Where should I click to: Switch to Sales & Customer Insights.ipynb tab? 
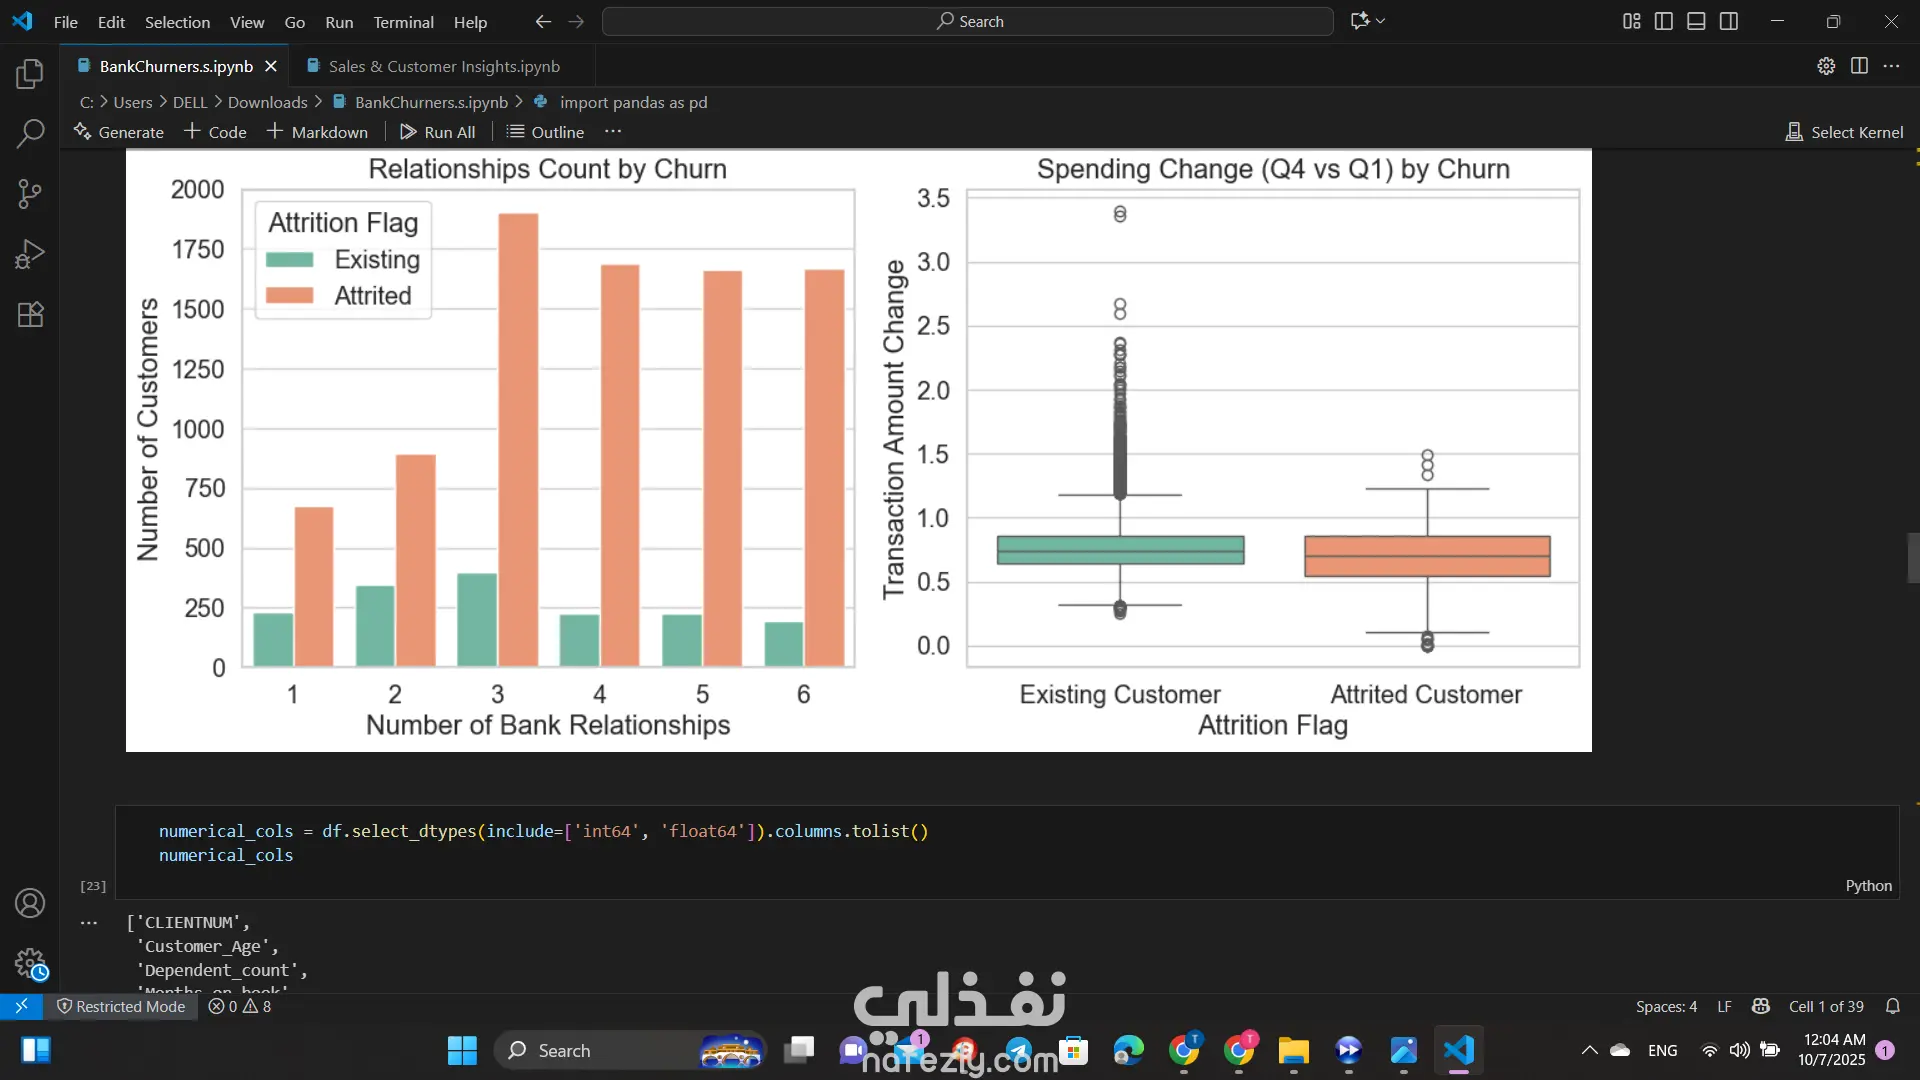443,66
